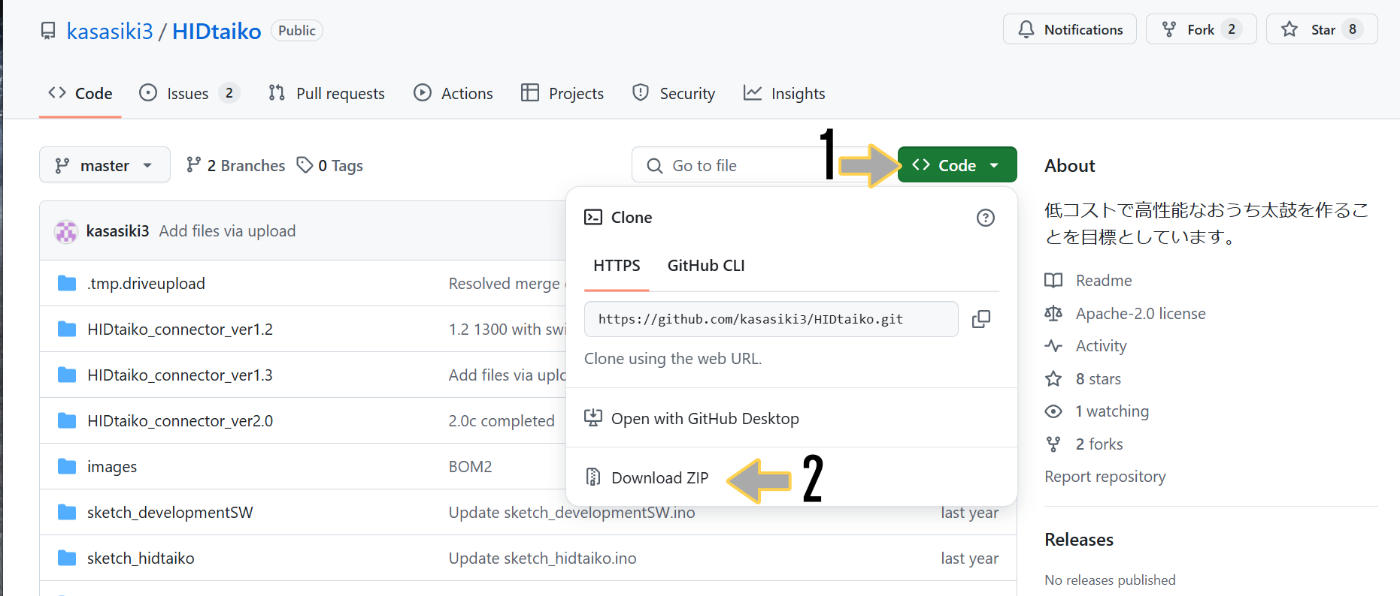The image size is (1400, 596).
Task: Open 'Add files via upload' commit message
Action: pos(228,231)
